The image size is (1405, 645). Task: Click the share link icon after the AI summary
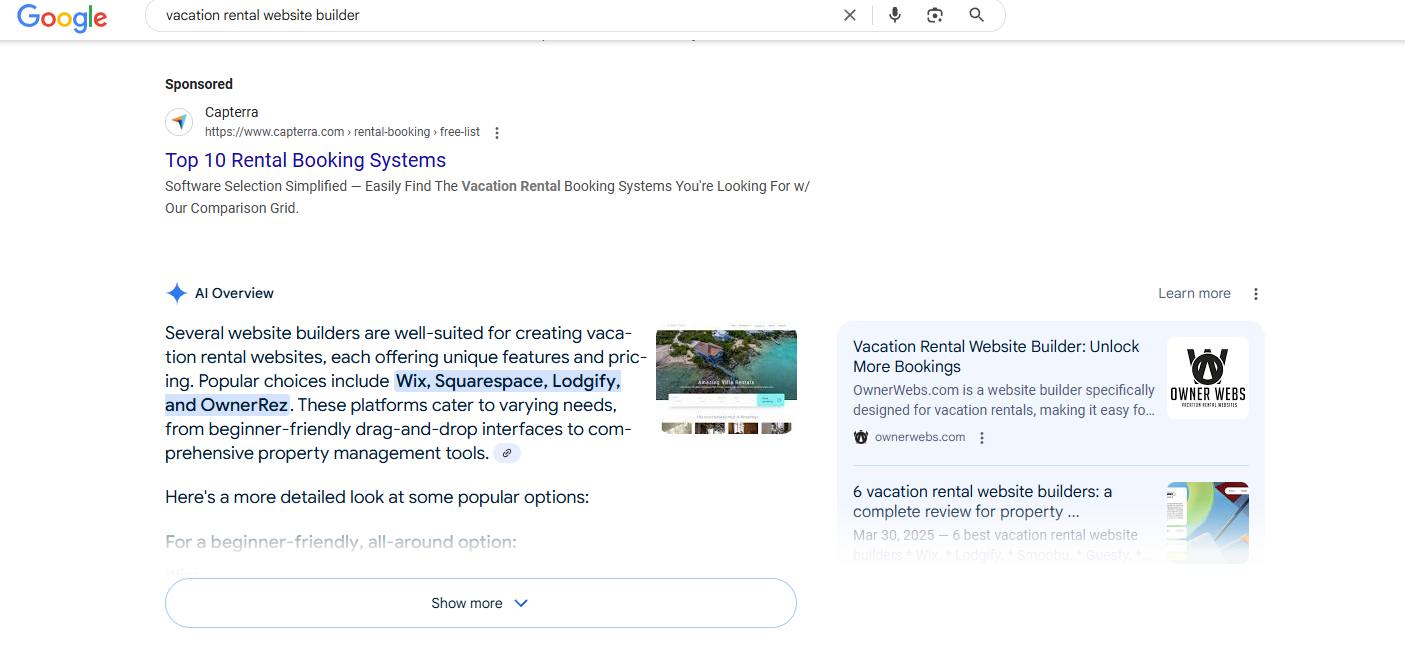(x=507, y=452)
